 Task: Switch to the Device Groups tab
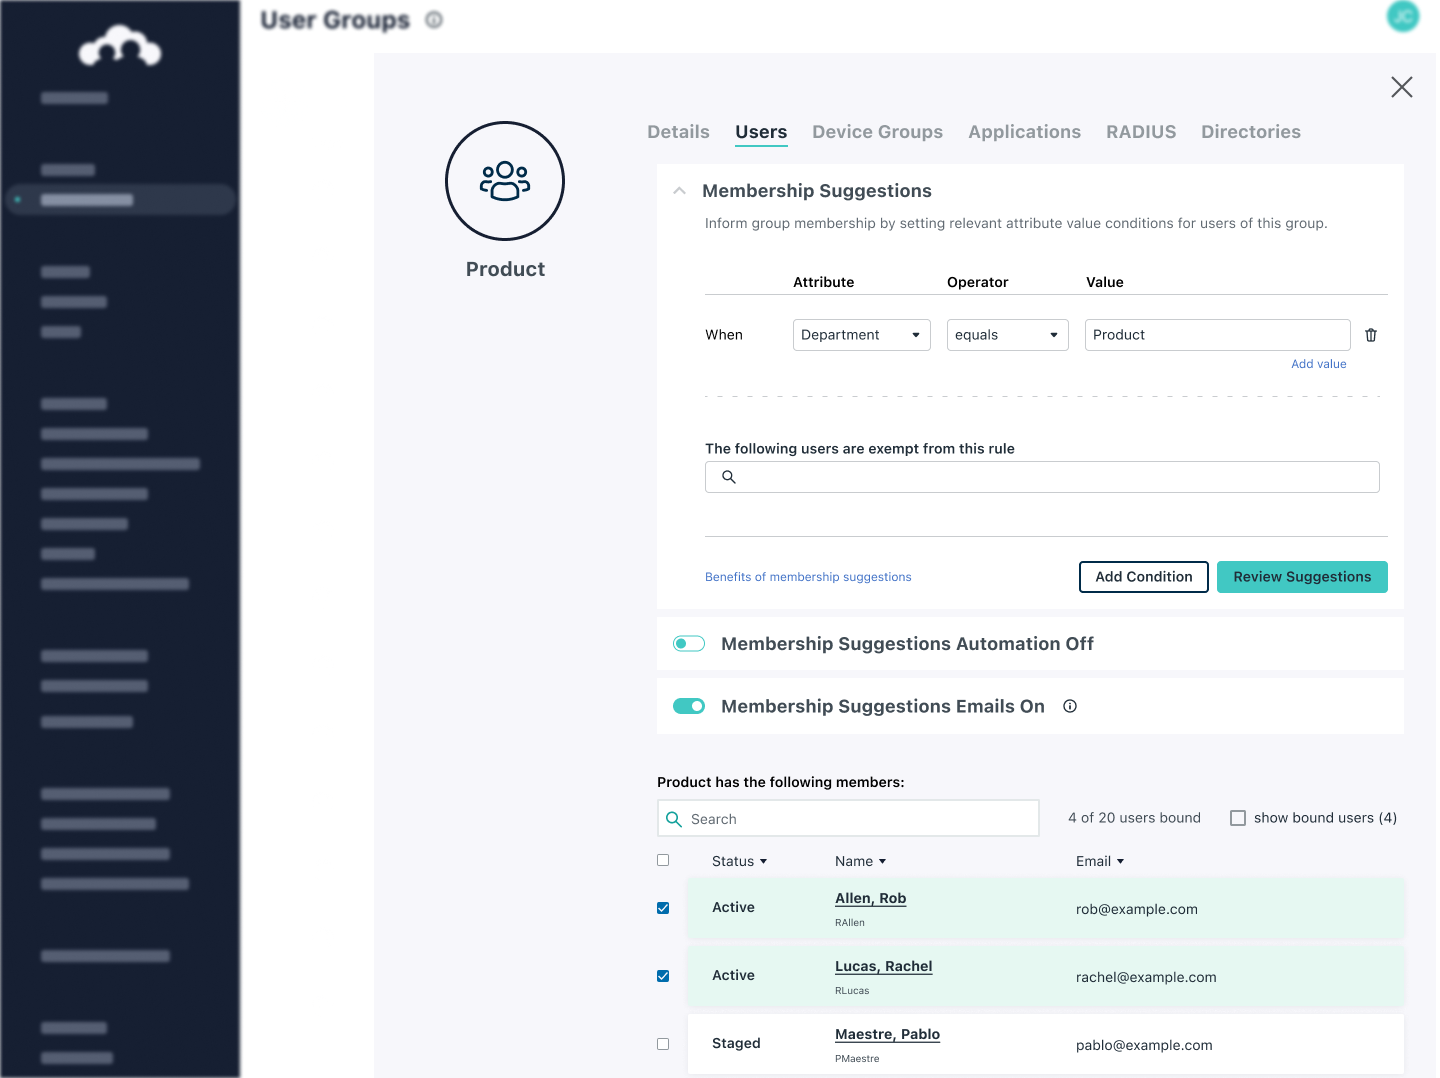[877, 131]
